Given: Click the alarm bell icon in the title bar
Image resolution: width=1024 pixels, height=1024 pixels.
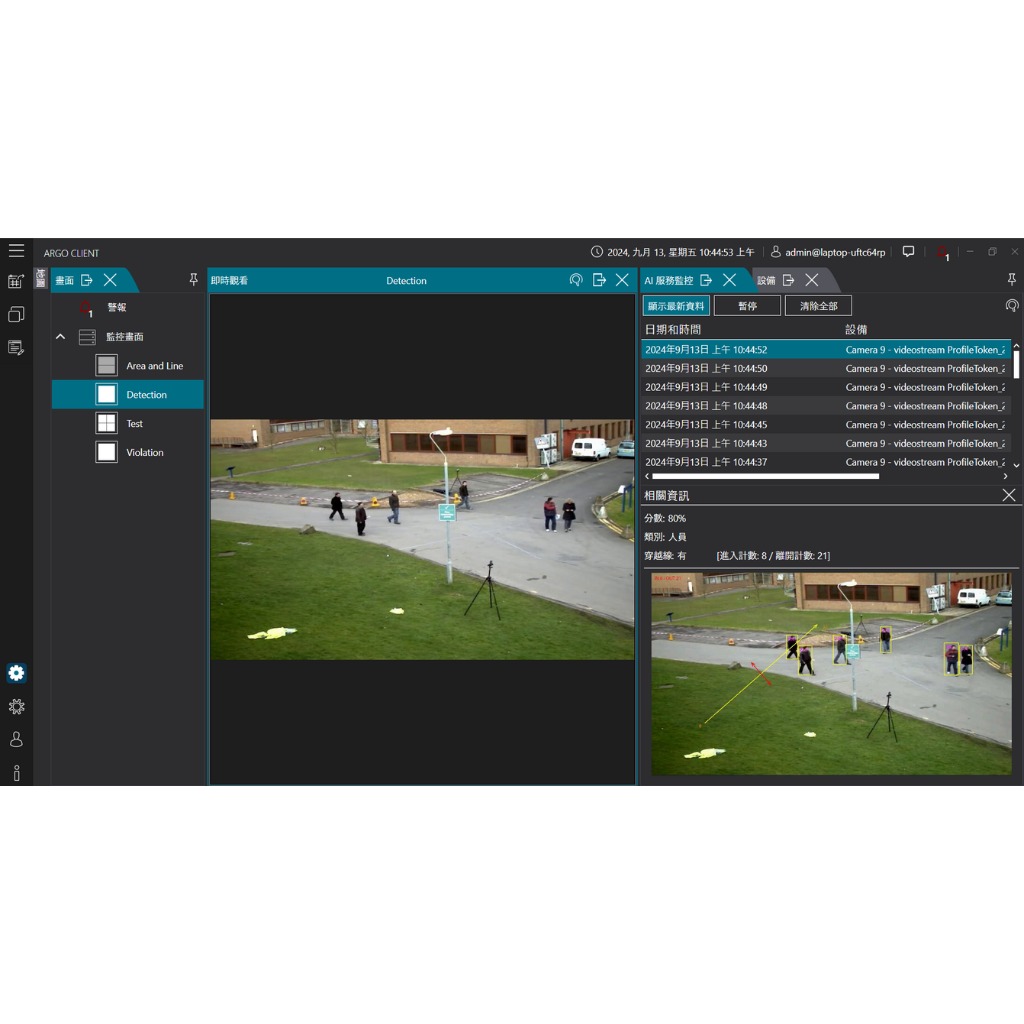Looking at the screenshot, I should point(942,252).
